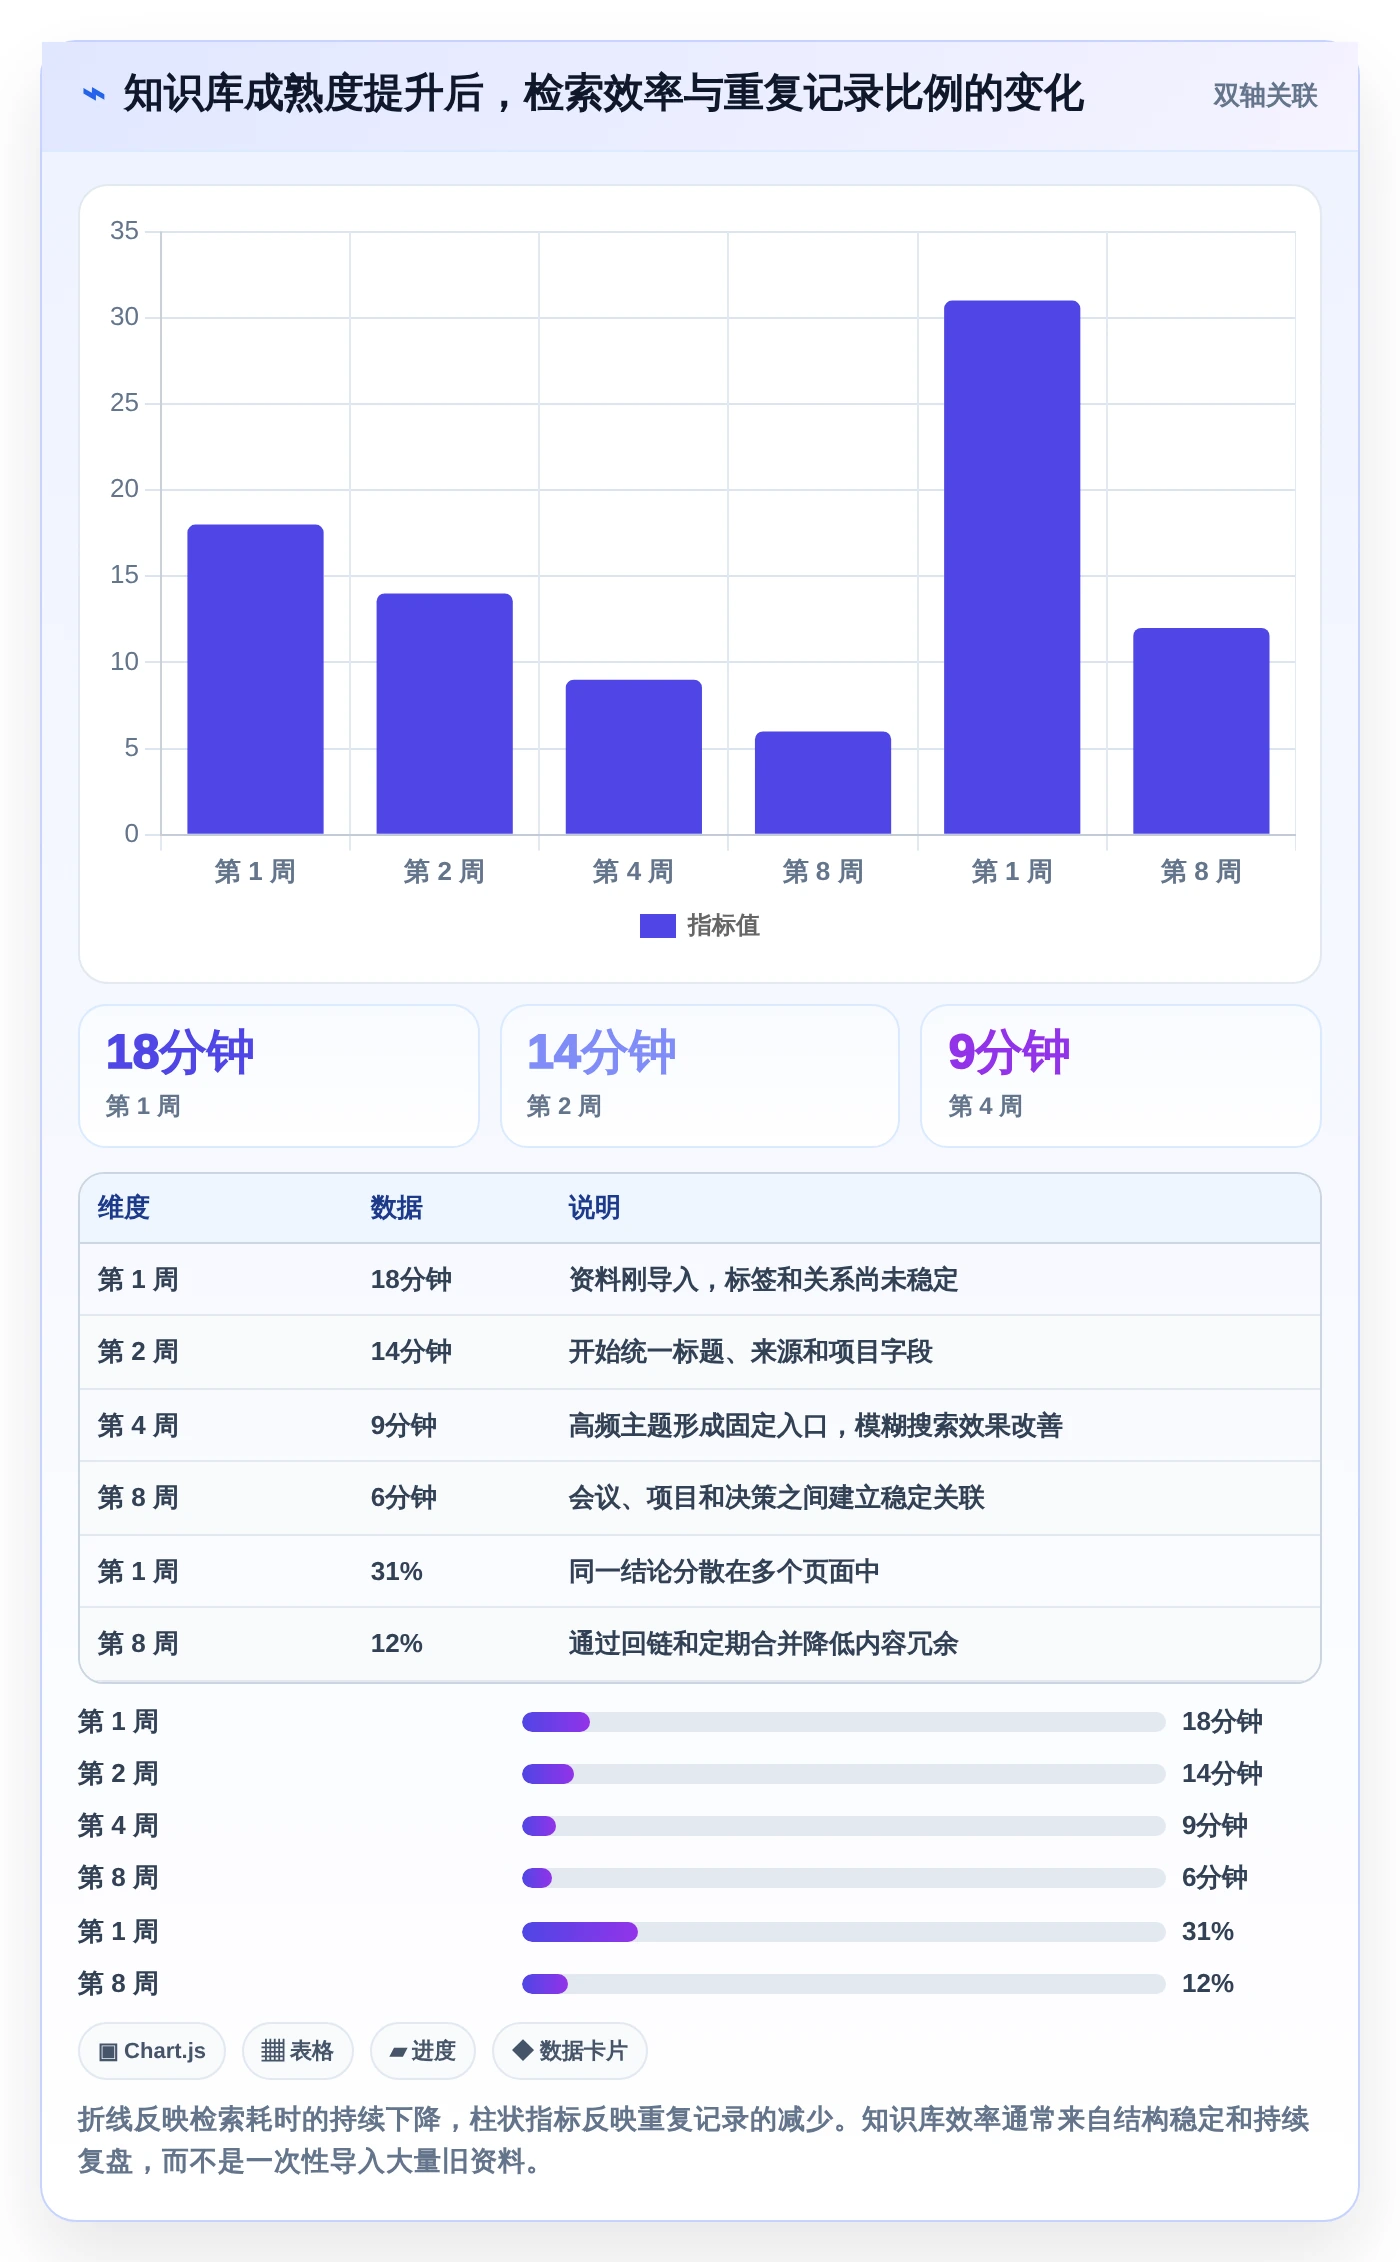Screen dimensions: 1400x2262
Task: Click the text 资料刚导入，标签和关系尚未稳定
Action: point(763,1280)
